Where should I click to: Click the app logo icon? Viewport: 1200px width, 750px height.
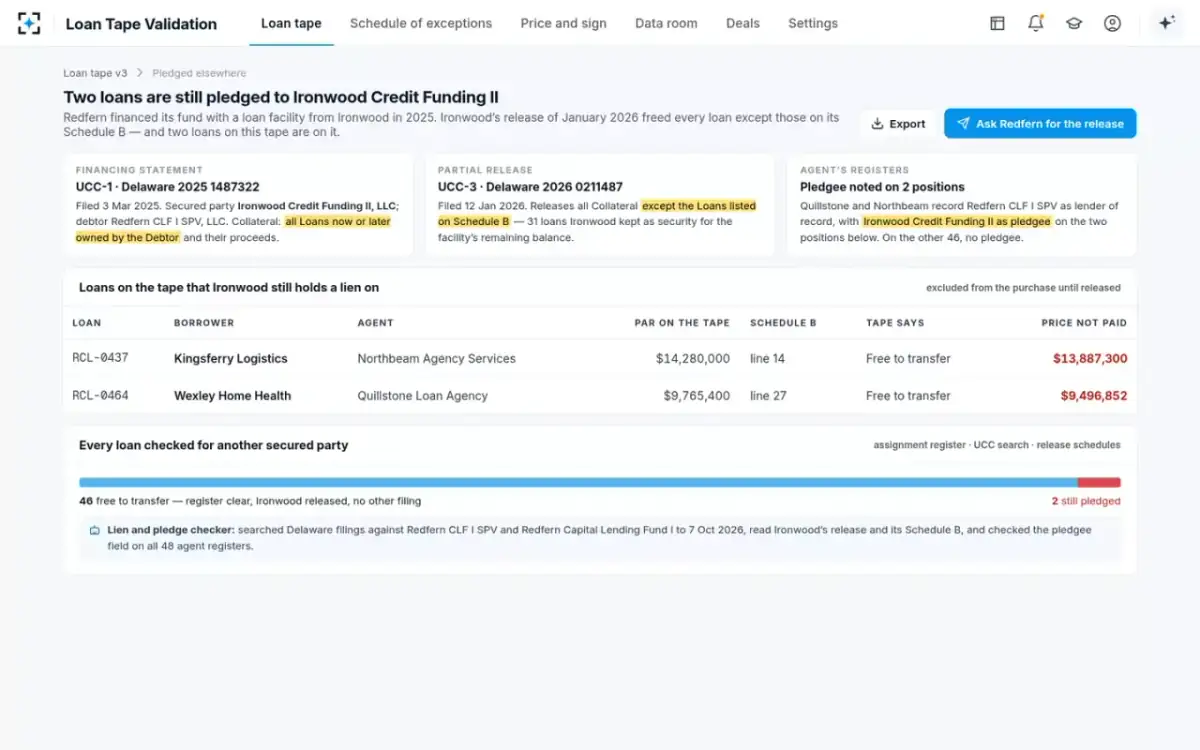point(29,23)
